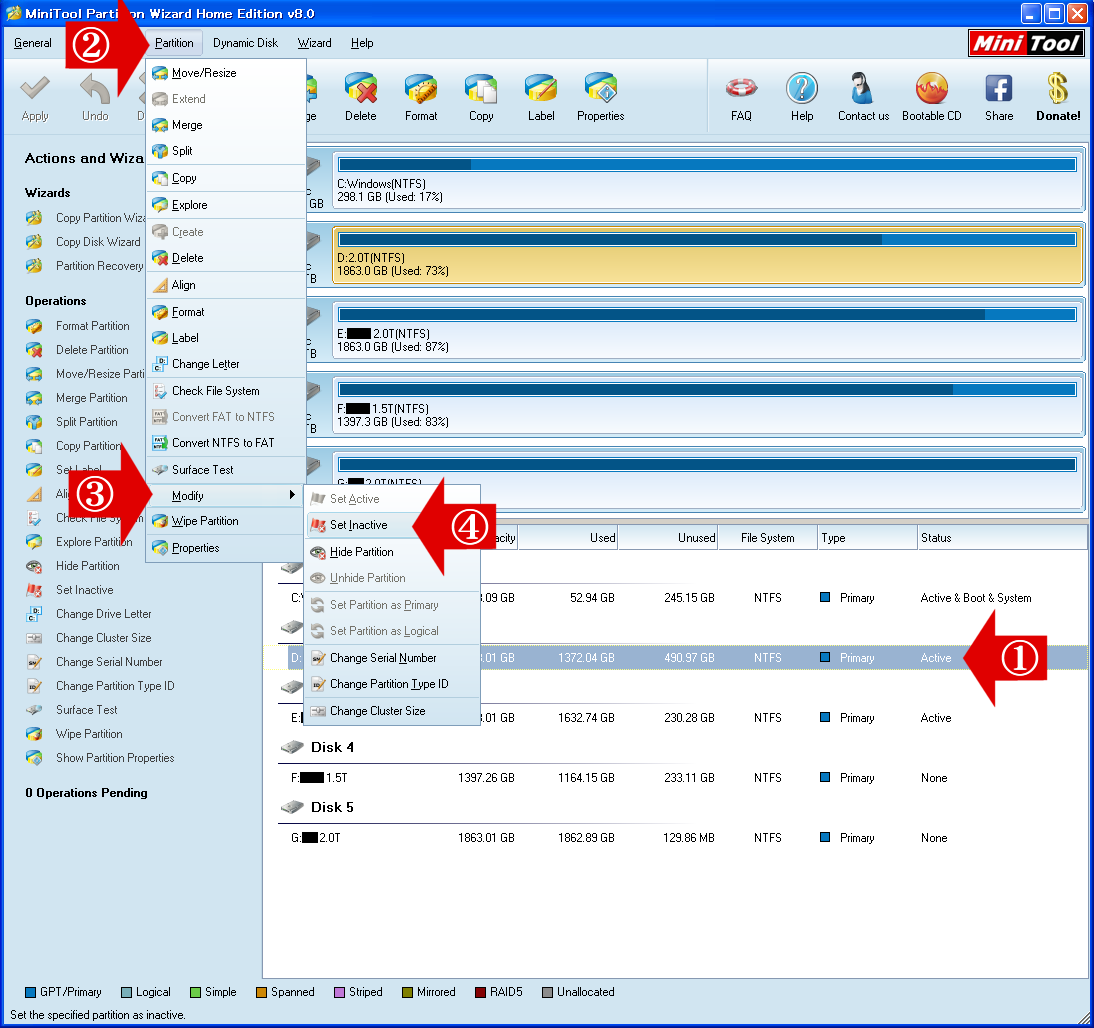
Task: Click Split Partition sidebar link
Action: (x=87, y=422)
